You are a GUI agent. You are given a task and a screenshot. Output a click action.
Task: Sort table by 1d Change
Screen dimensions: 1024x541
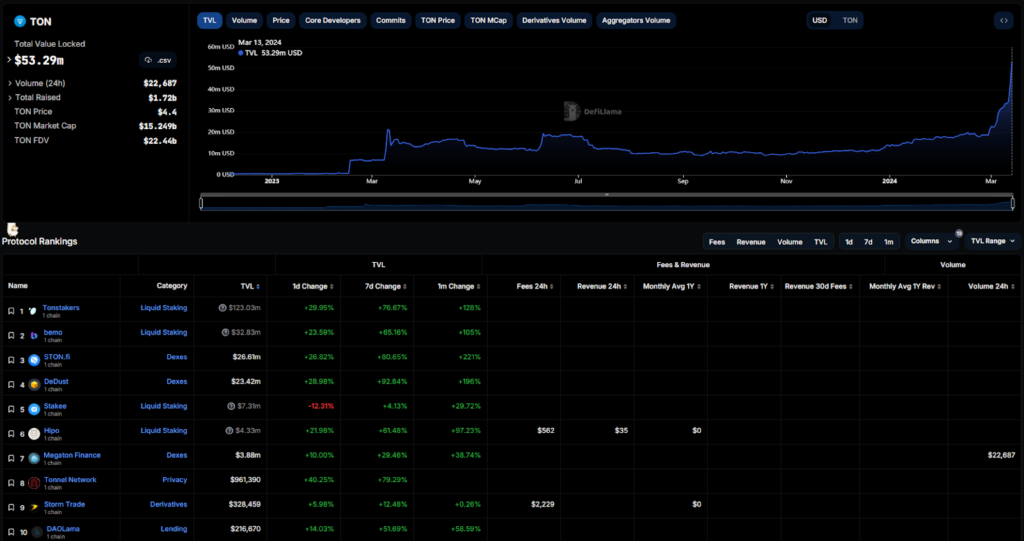[313, 286]
